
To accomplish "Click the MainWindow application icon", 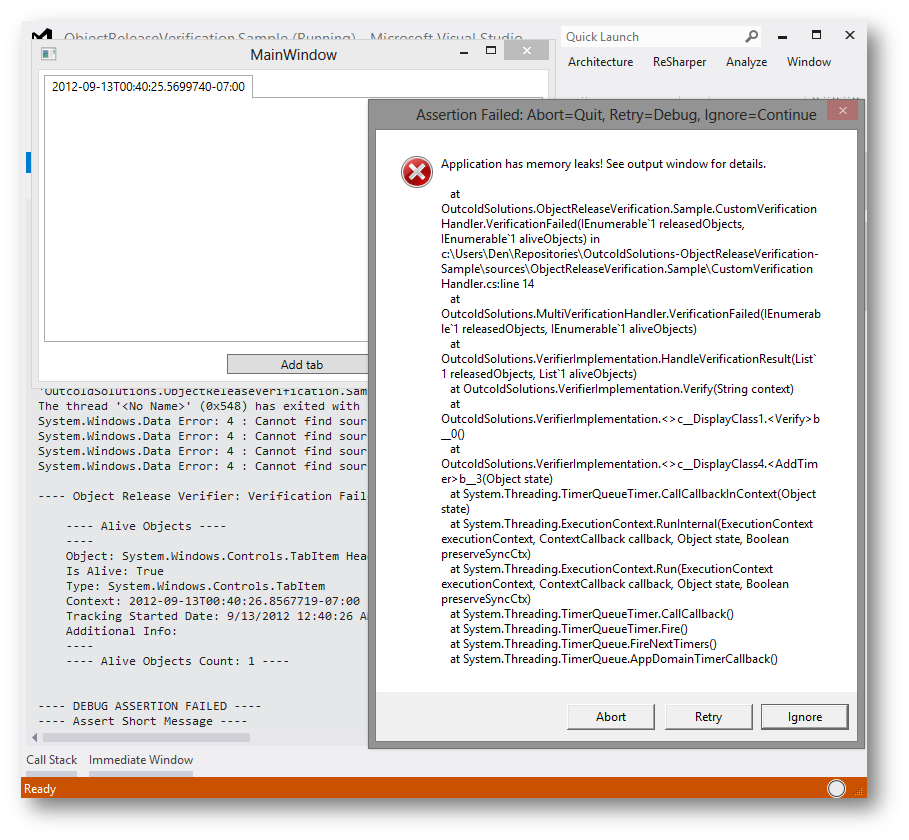I will [49, 54].
